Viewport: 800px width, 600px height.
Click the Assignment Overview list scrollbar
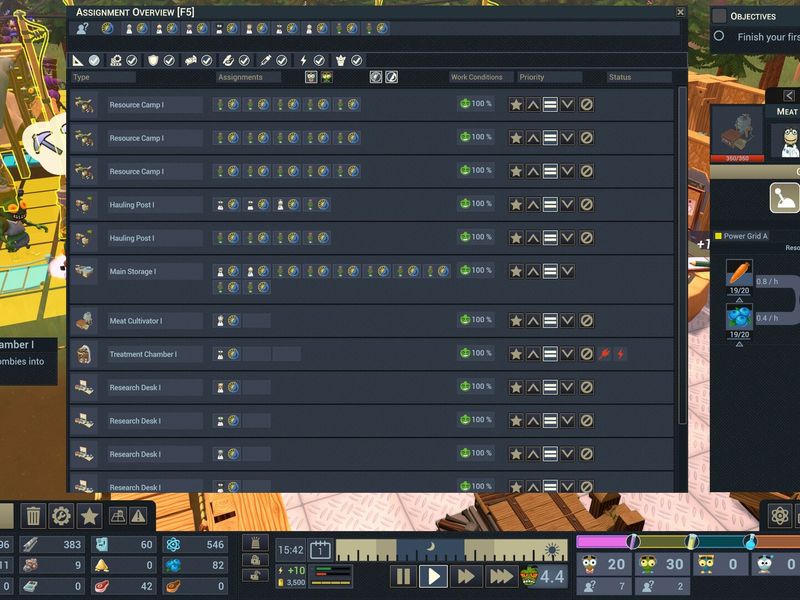pos(682,255)
